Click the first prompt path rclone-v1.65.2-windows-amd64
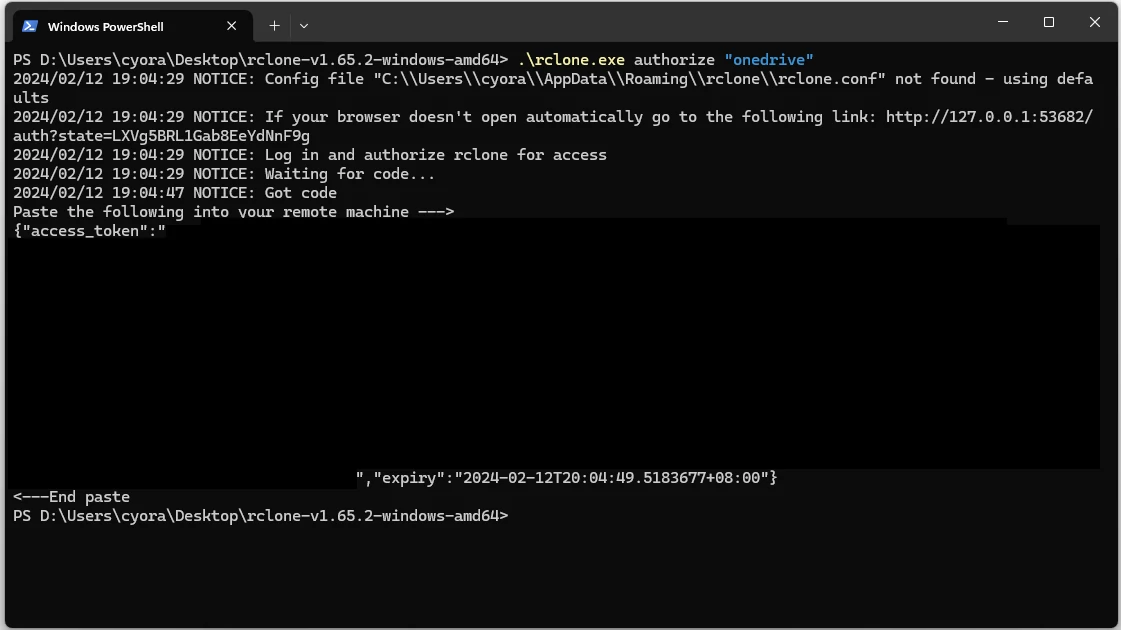 [372, 60]
